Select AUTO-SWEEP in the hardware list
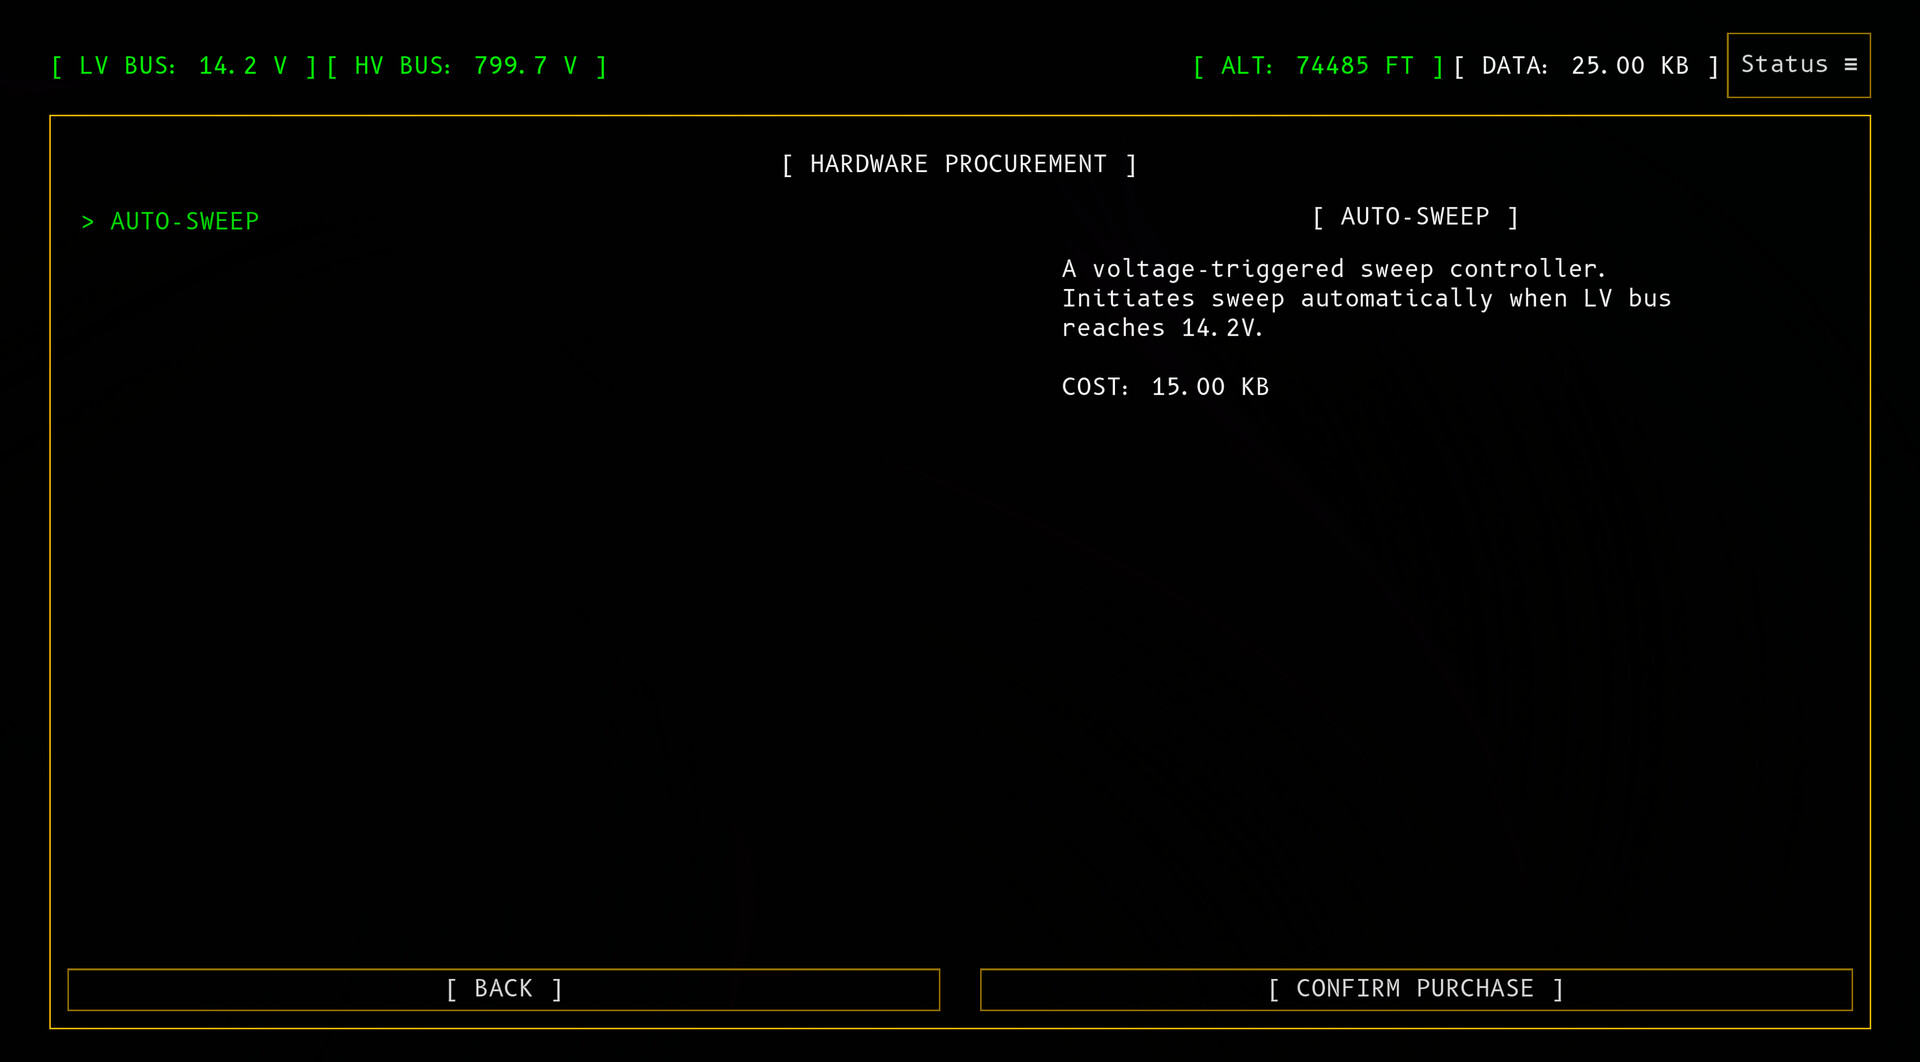This screenshot has height=1062, width=1920. coord(184,222)
